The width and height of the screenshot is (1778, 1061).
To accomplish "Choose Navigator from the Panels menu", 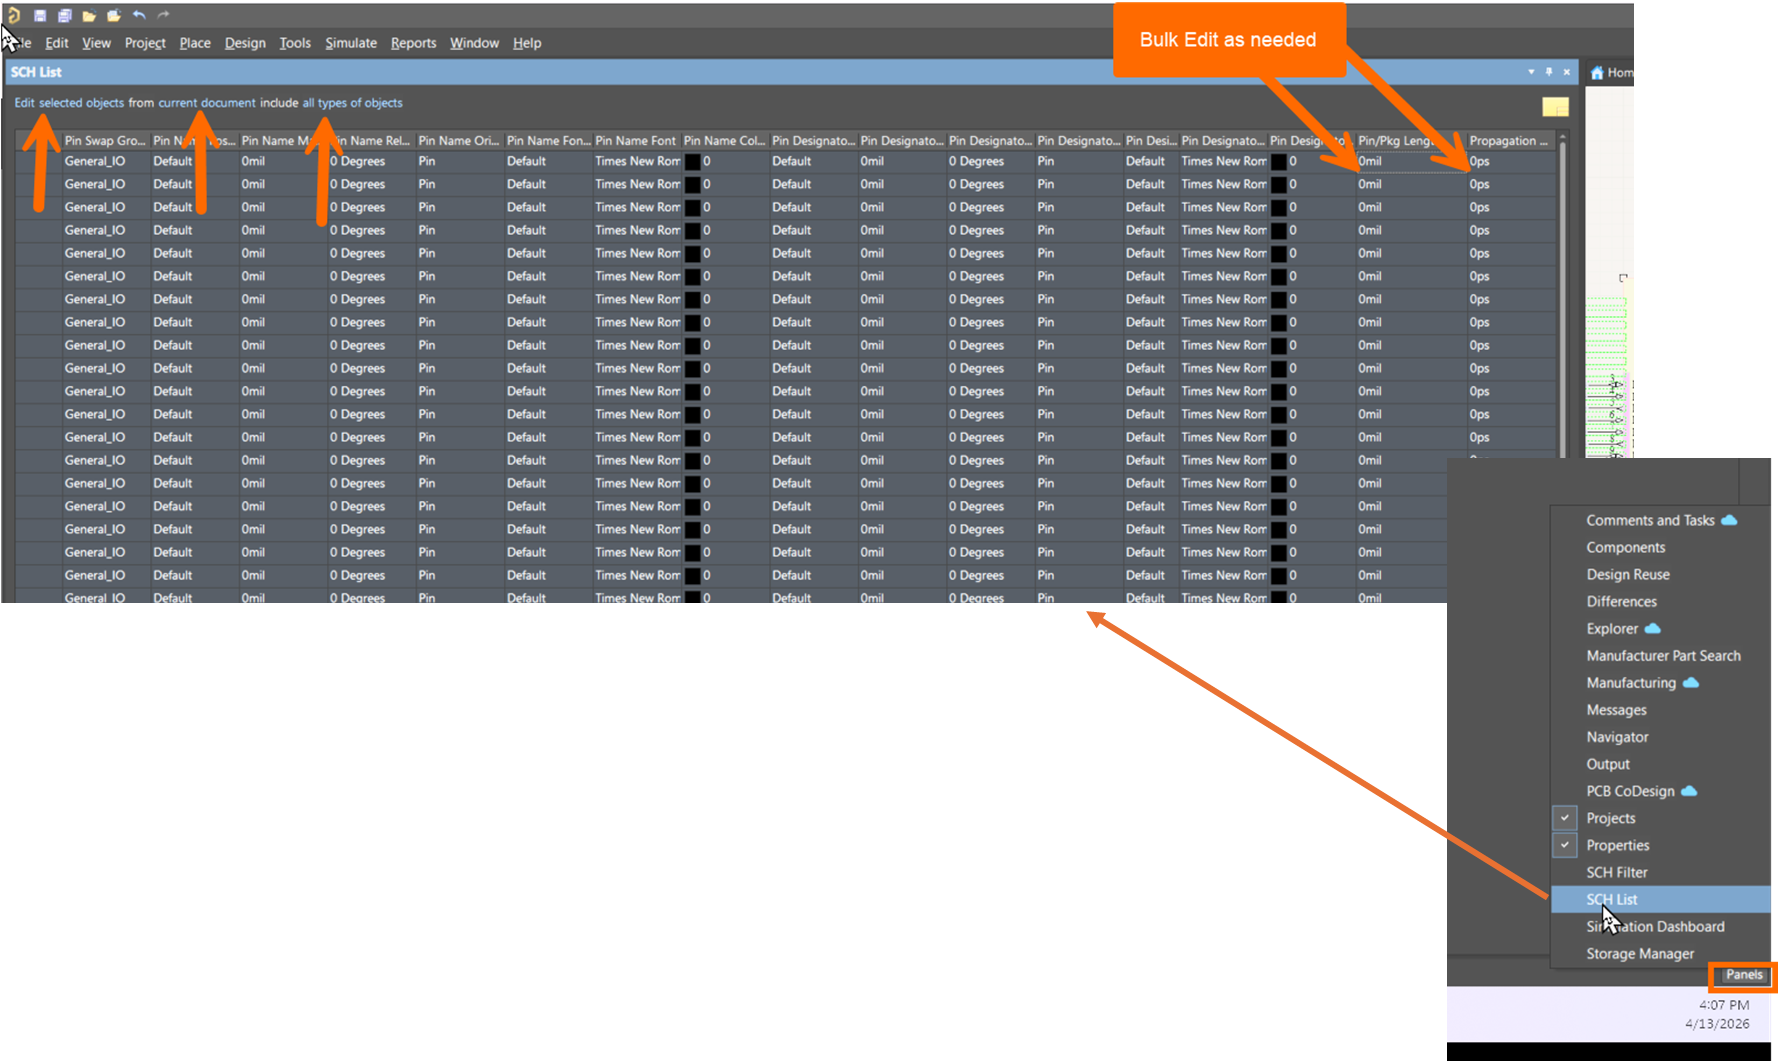I will 1660,736.
